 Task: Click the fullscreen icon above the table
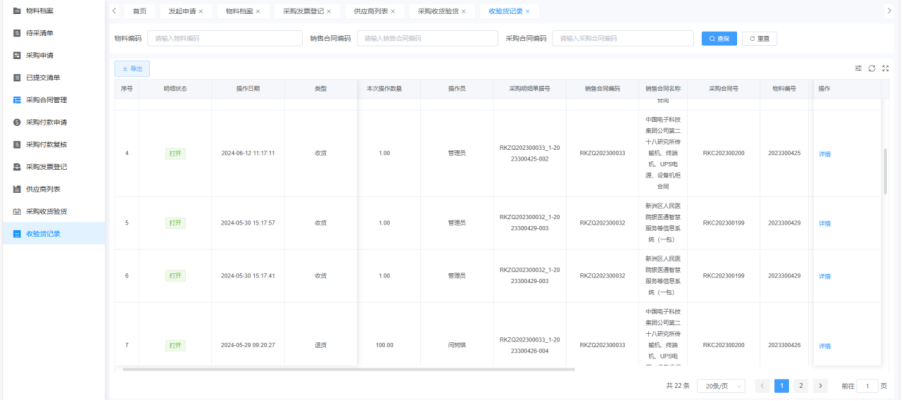point(884,68)
